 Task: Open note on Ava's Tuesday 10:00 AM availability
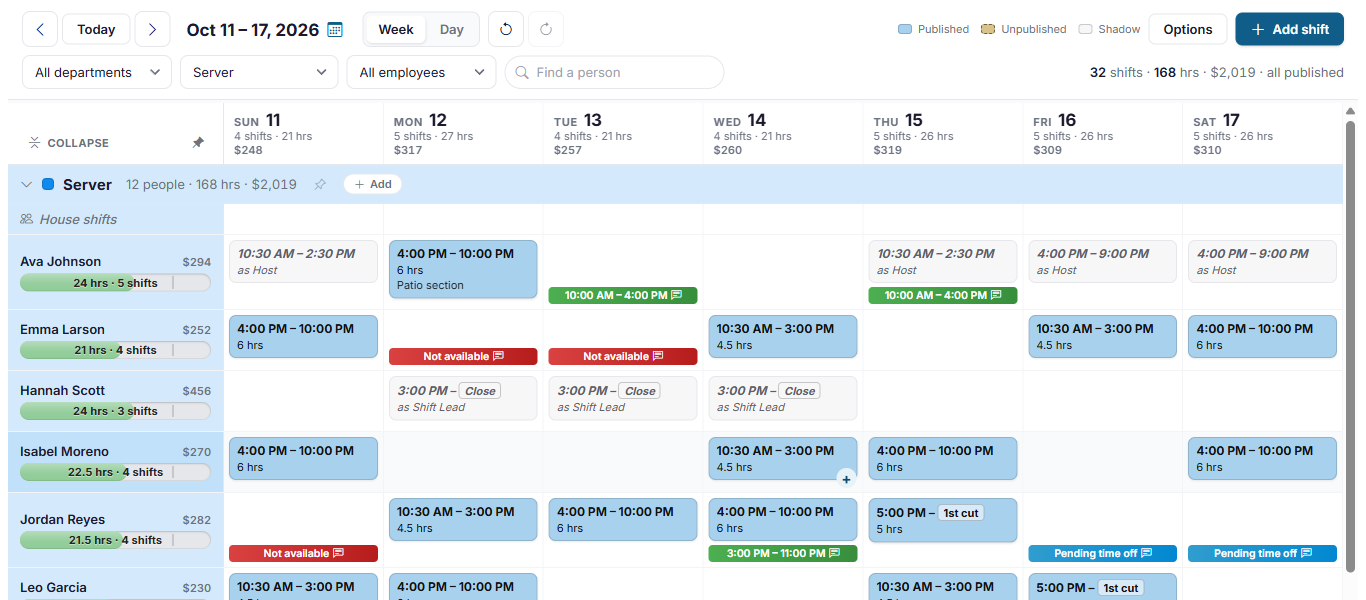tap(677, 295)
